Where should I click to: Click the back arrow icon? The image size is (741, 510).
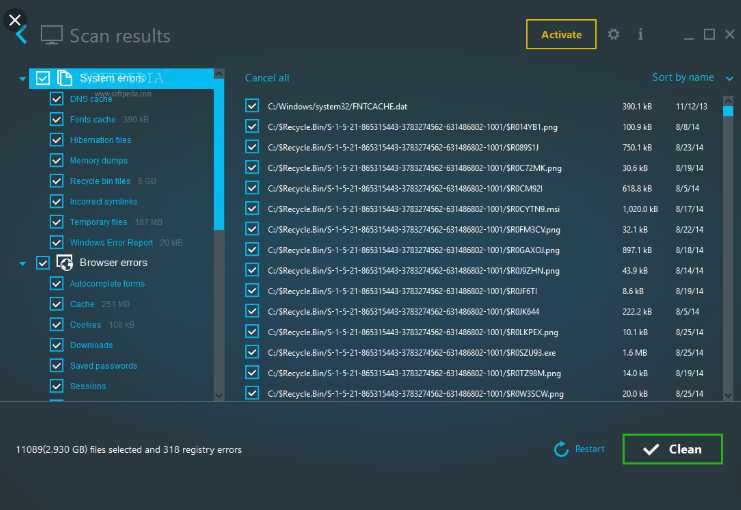(21, 35)
